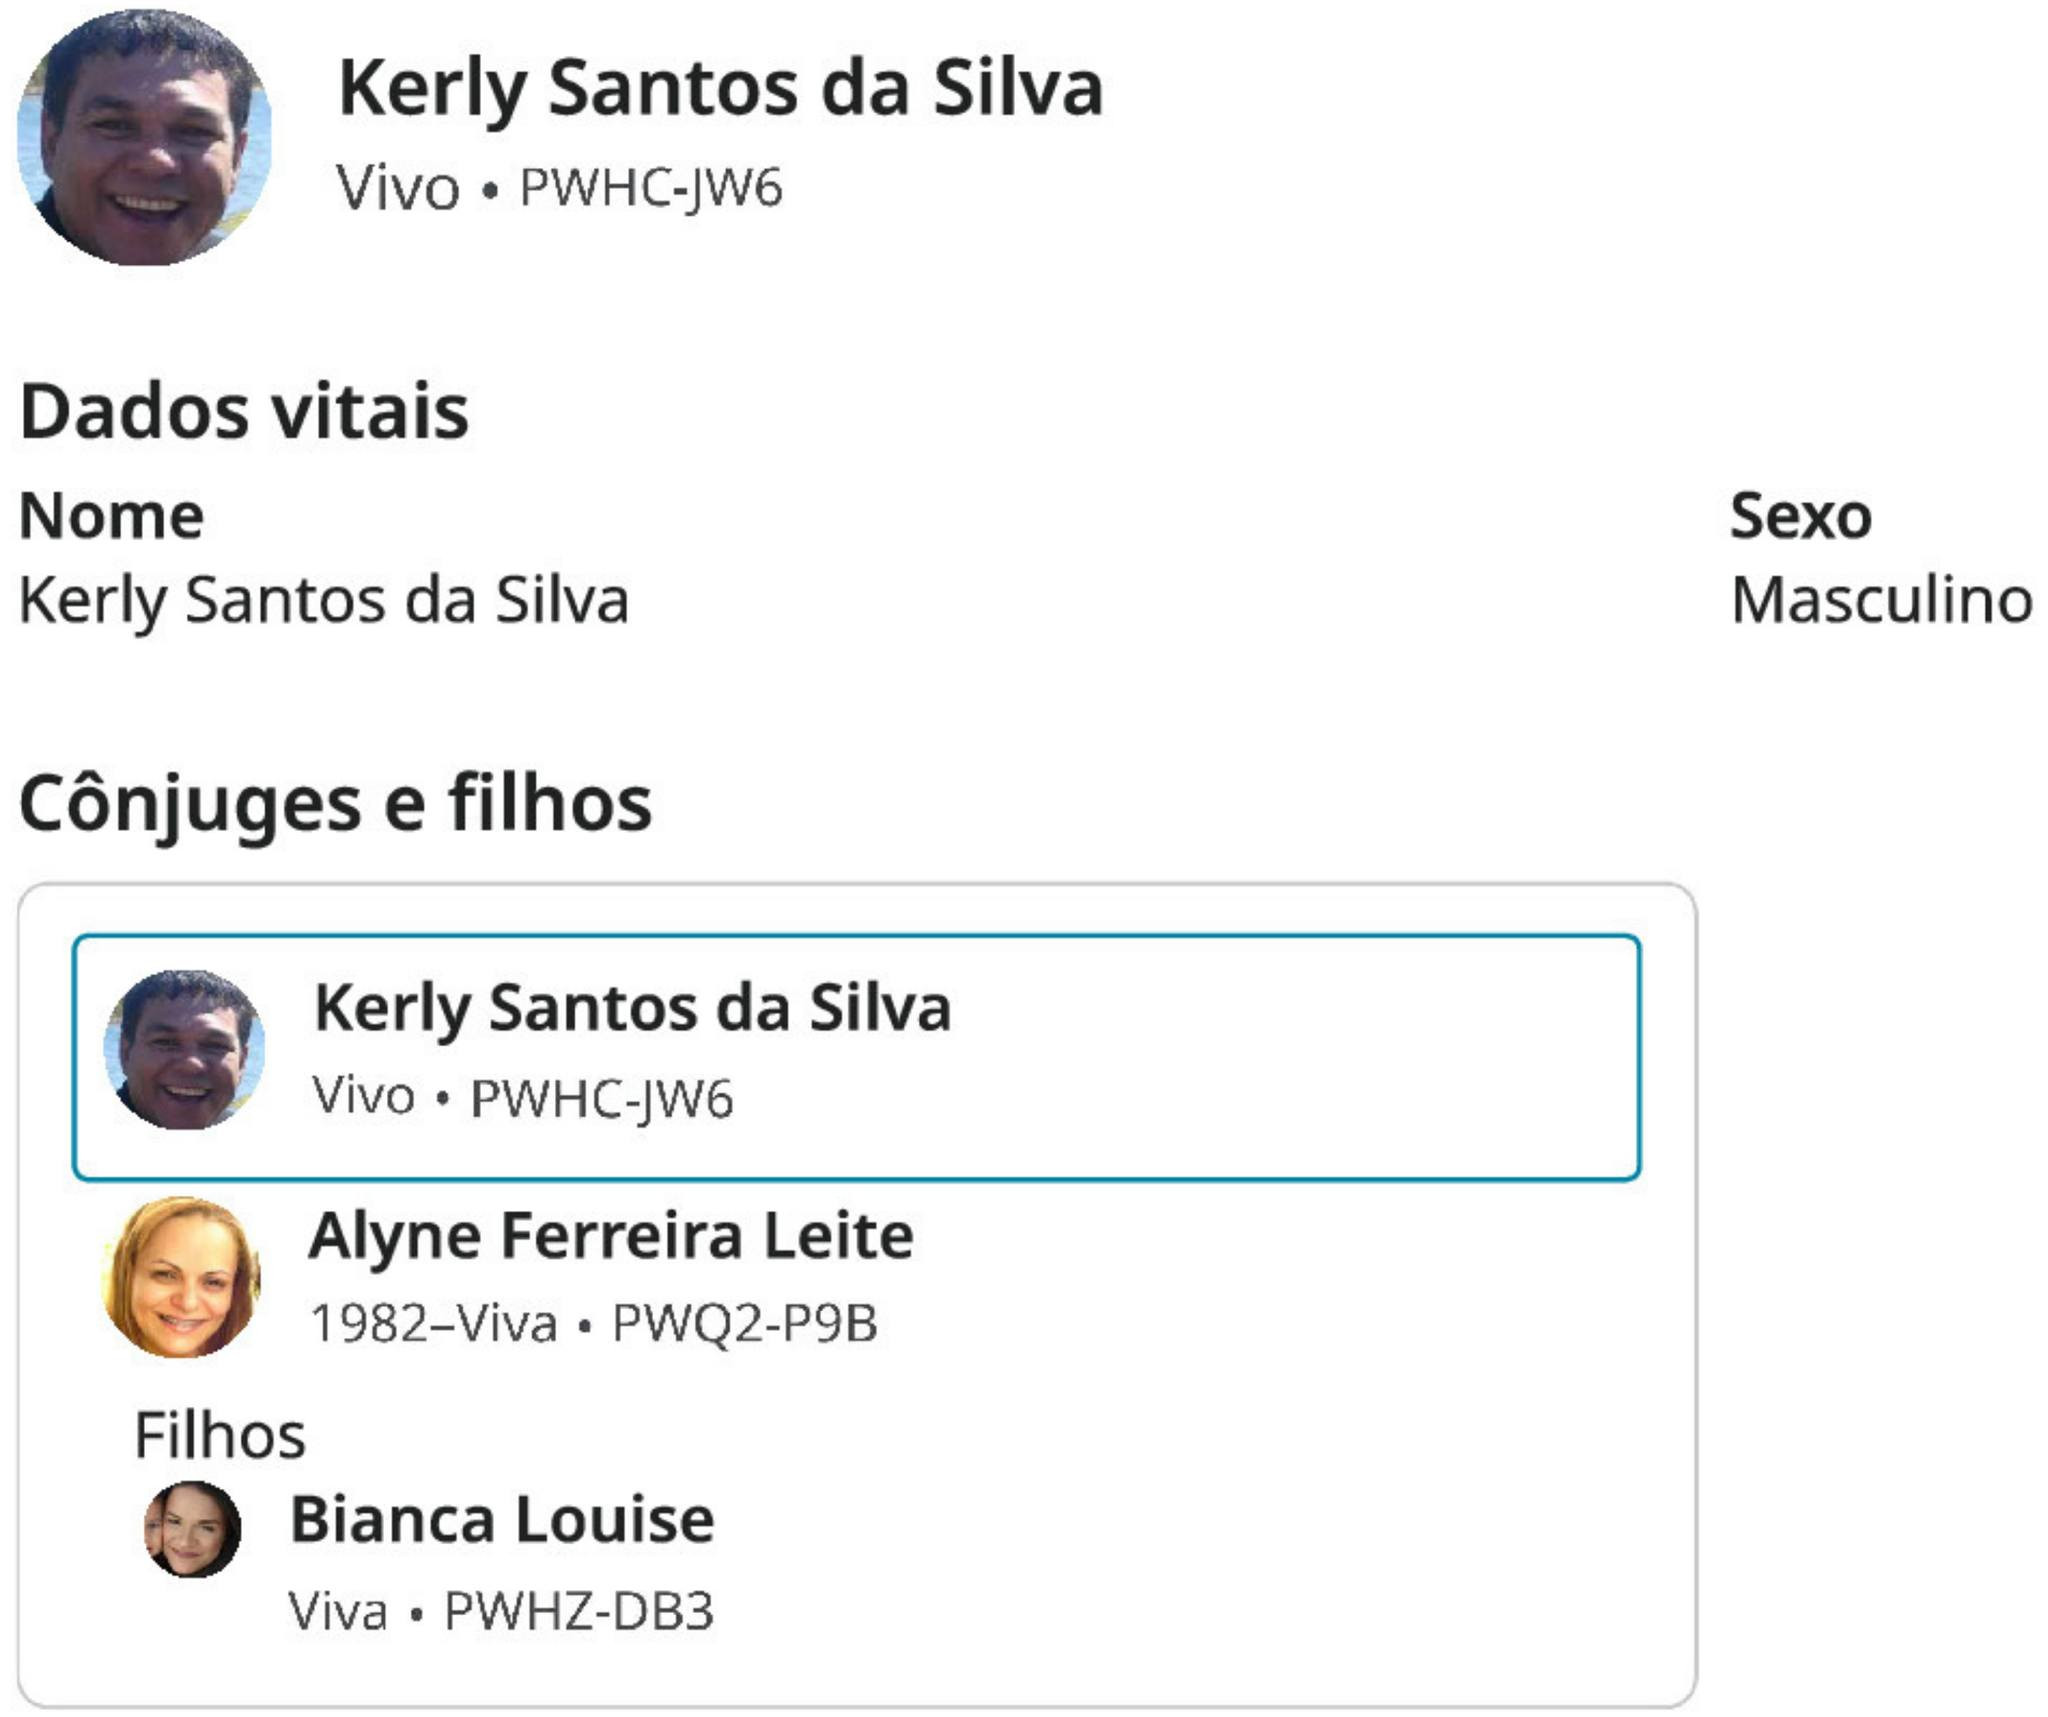Click Bianca Louise's profile photo
The height and width of the screenshot is (1717, 2048).
pyautogui.click(x=192, y=1529)
